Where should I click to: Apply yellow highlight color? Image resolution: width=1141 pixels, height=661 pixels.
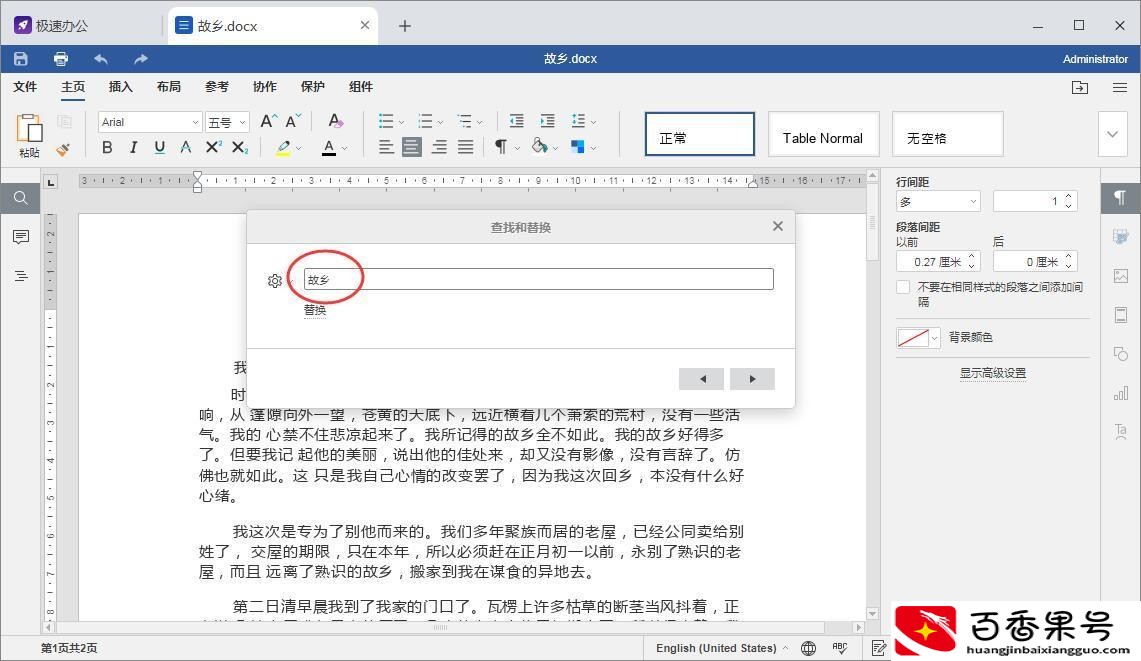coord(283,148)
